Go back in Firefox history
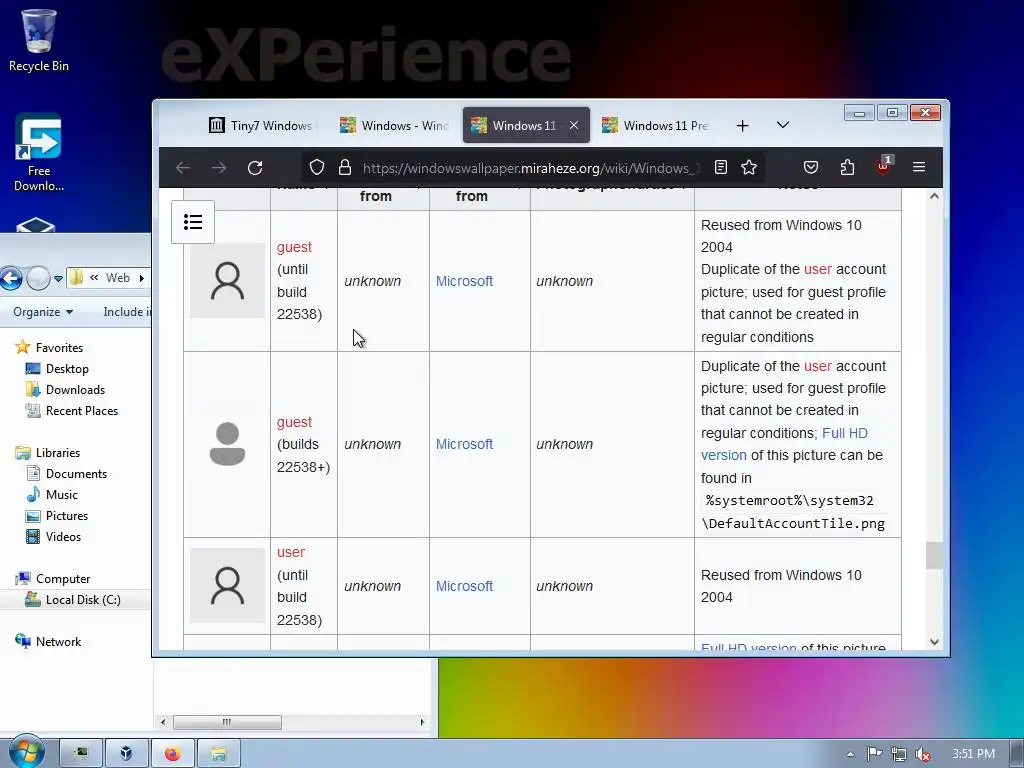Viewport: 1024px width, 768px height. [x=183, y=168]
